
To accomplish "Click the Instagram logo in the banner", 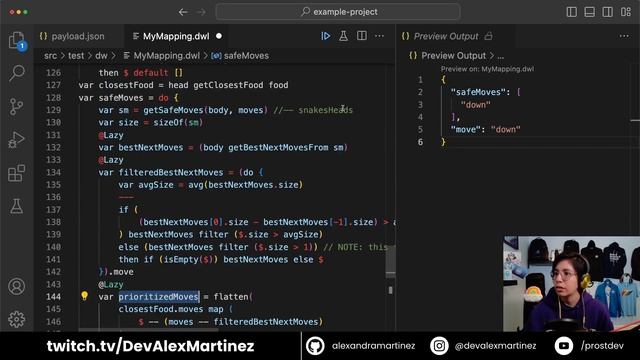I will click(439, 346).
